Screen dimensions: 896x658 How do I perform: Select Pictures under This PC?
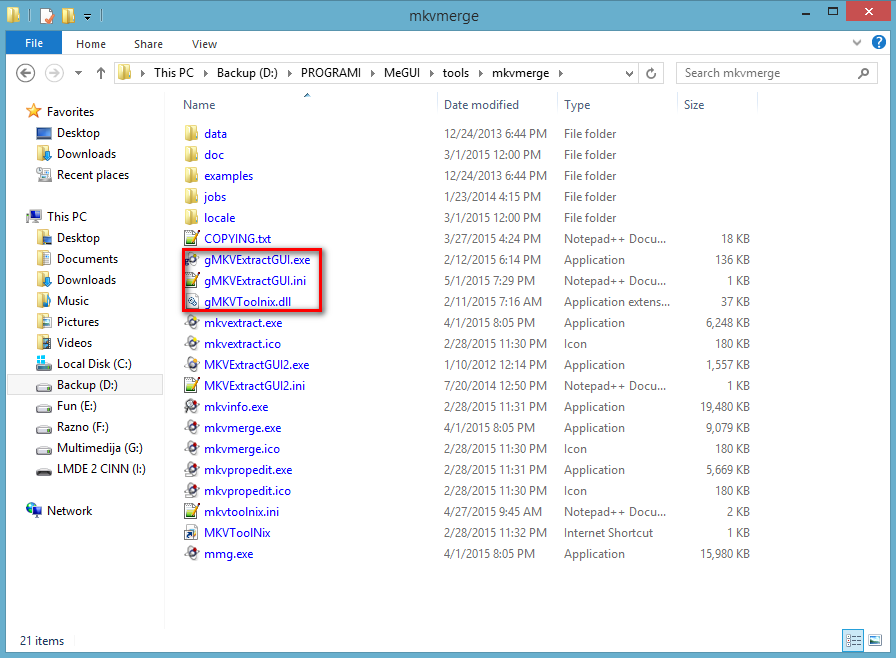click(x=78, y=322)
